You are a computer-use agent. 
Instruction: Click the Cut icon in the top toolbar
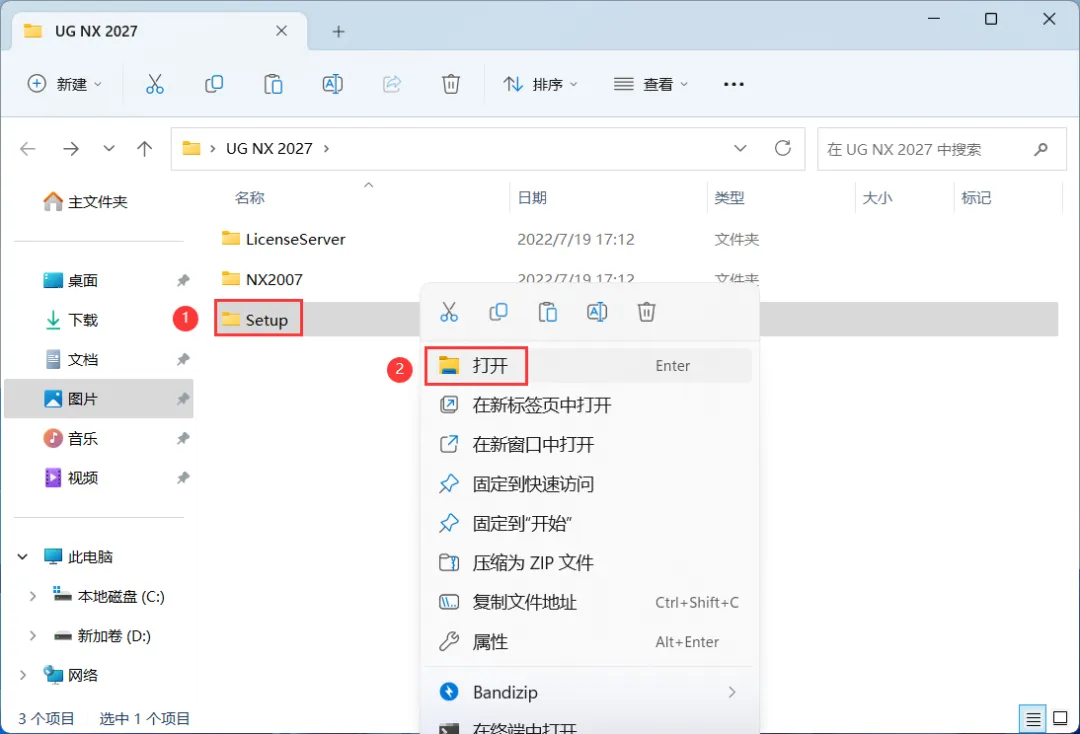154,84
